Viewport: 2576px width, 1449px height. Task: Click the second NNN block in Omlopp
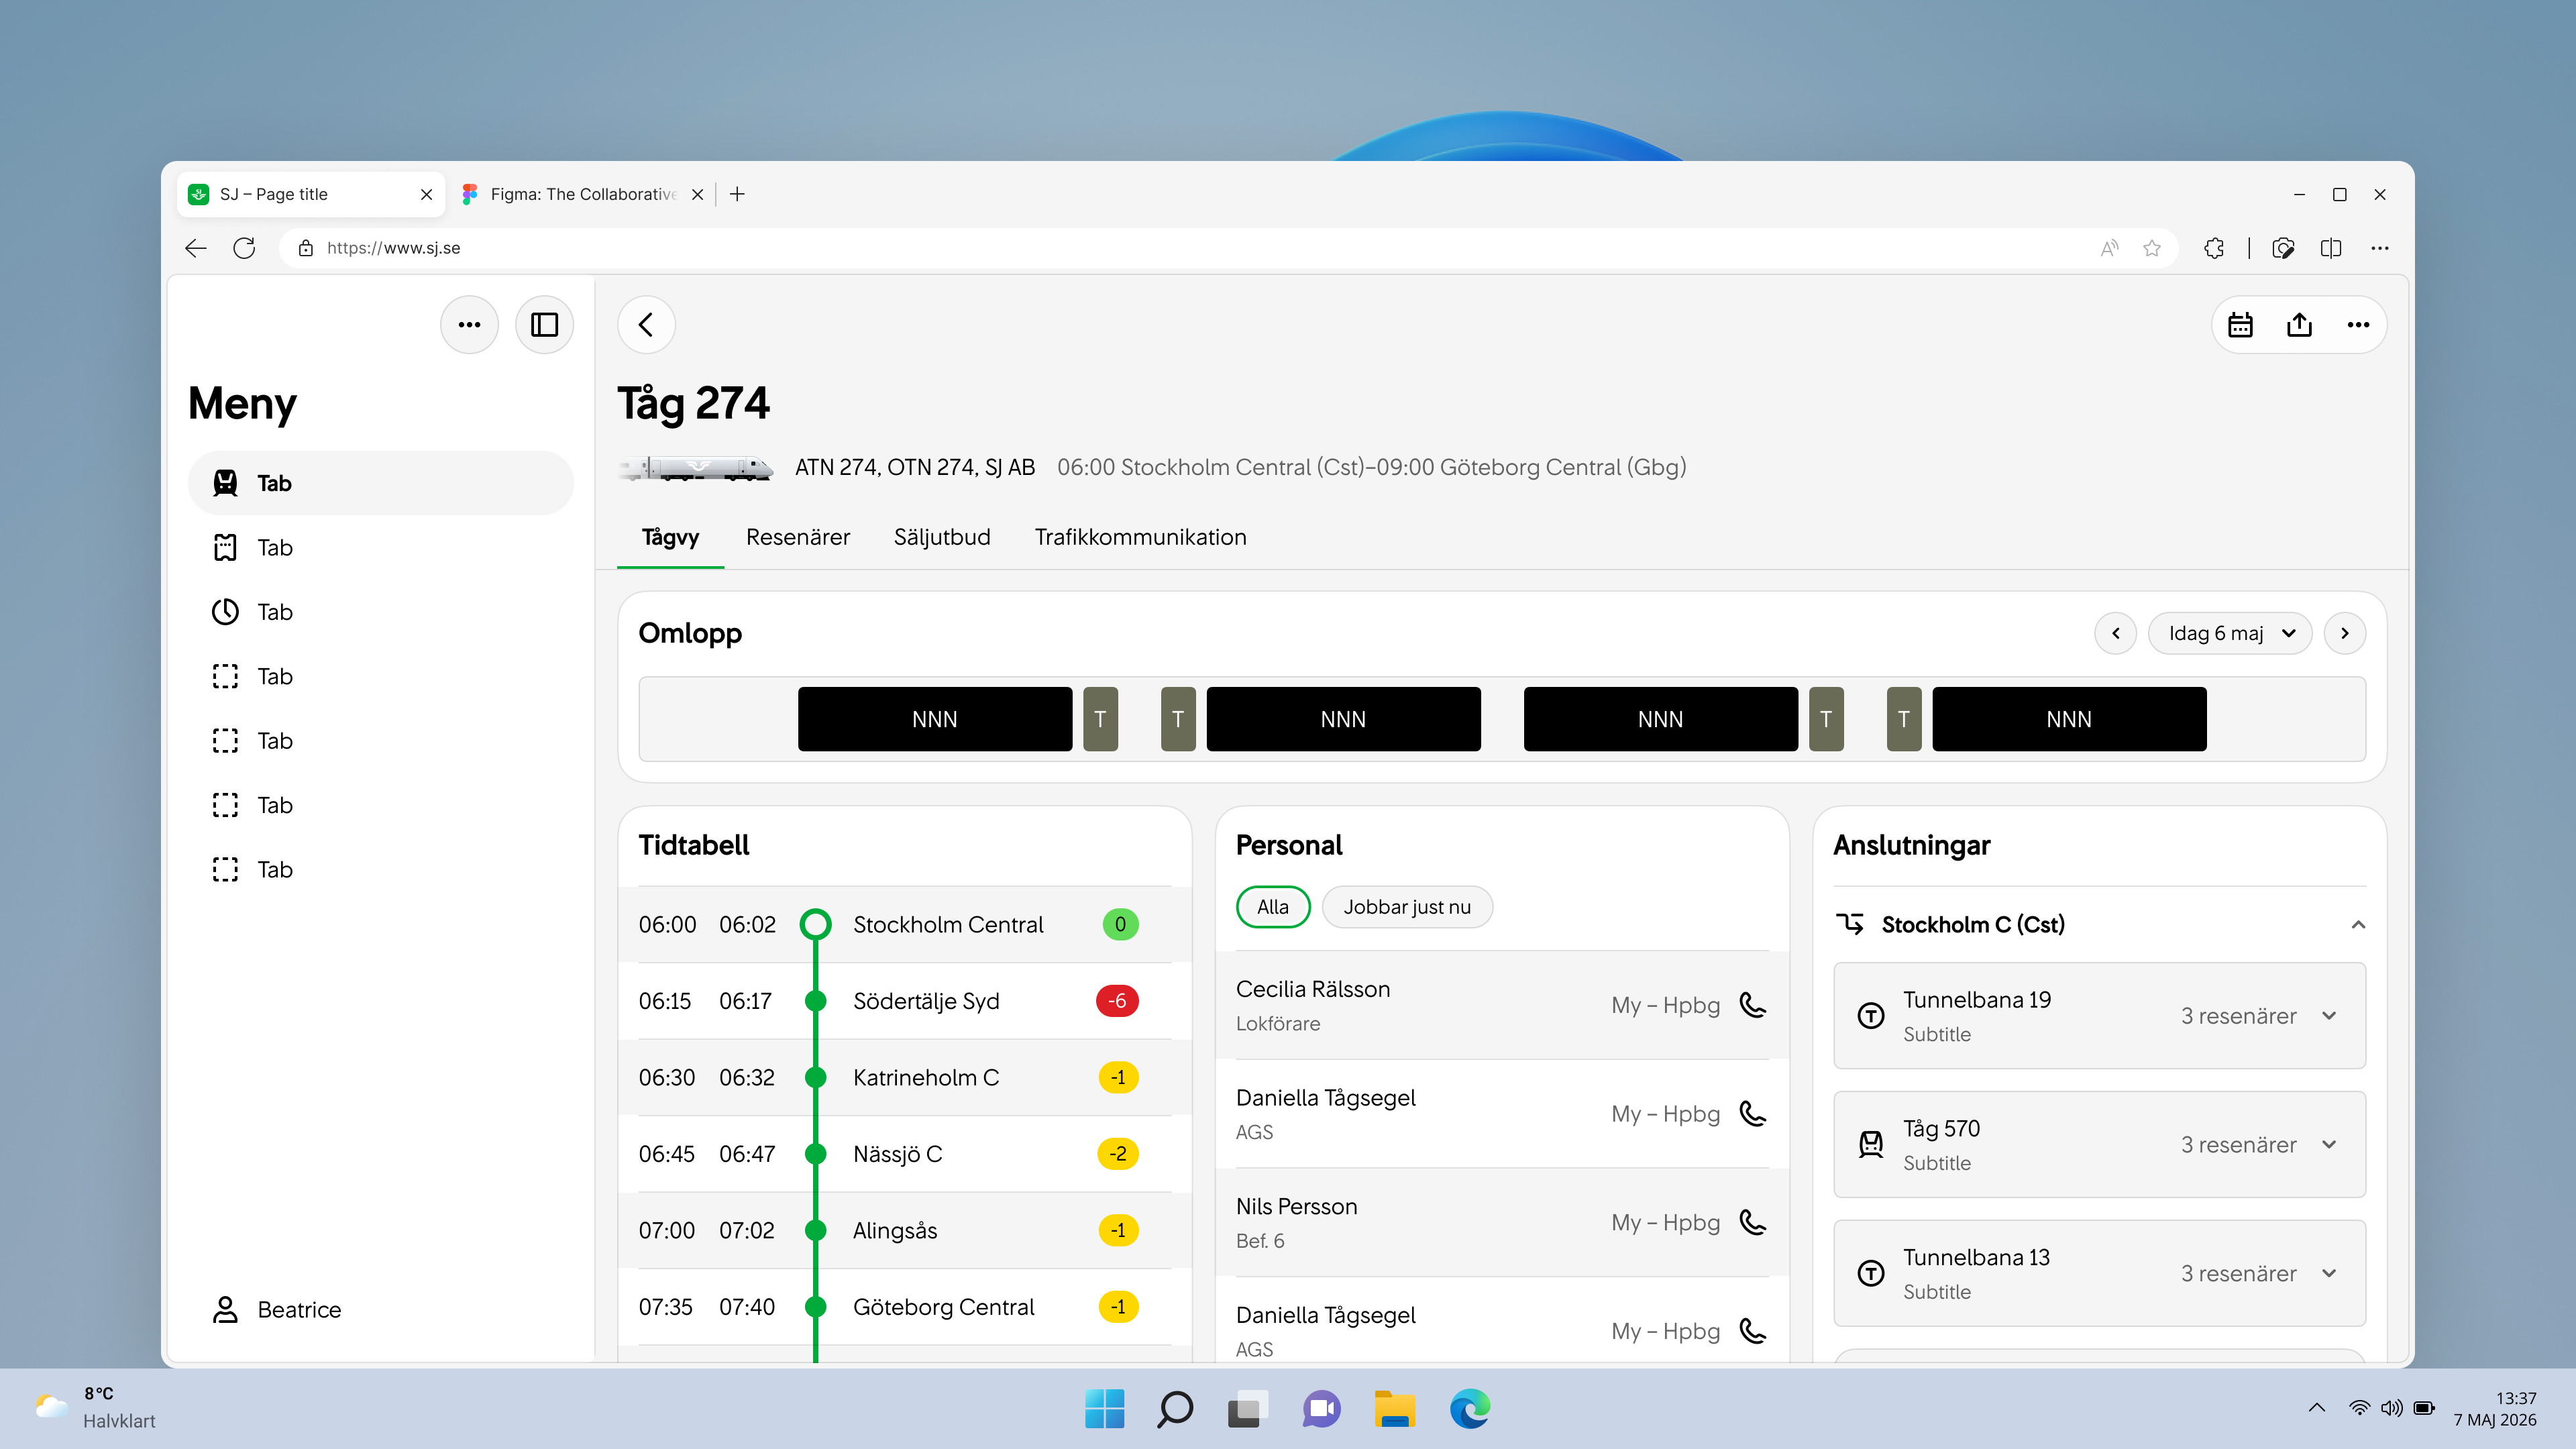click(1343, 719)
